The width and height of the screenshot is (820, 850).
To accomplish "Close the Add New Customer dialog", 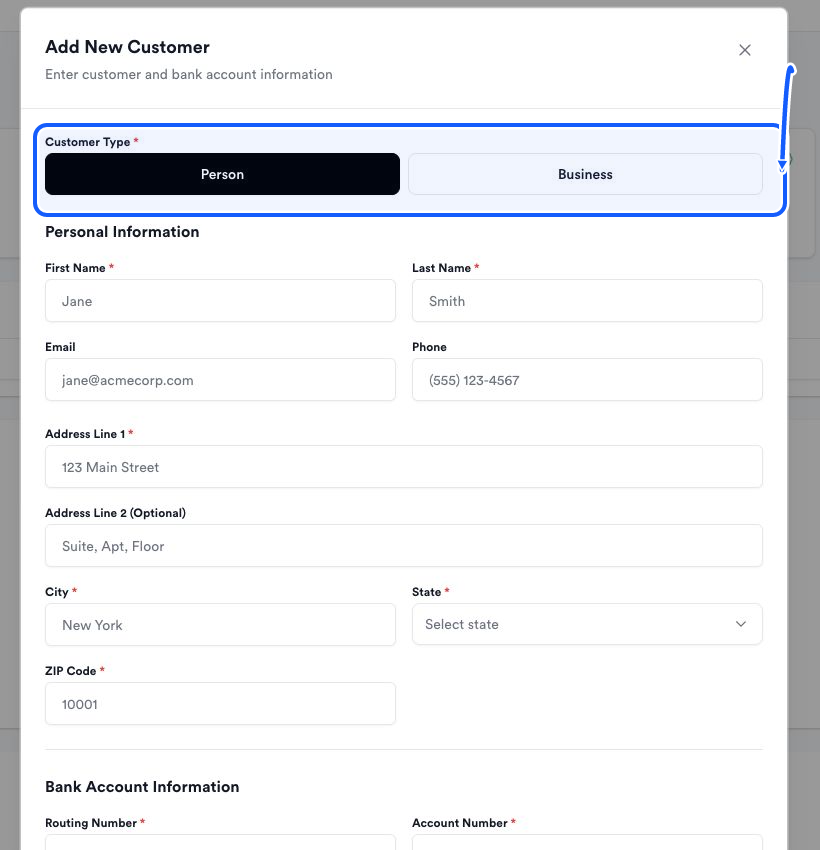I will (745, 50).
